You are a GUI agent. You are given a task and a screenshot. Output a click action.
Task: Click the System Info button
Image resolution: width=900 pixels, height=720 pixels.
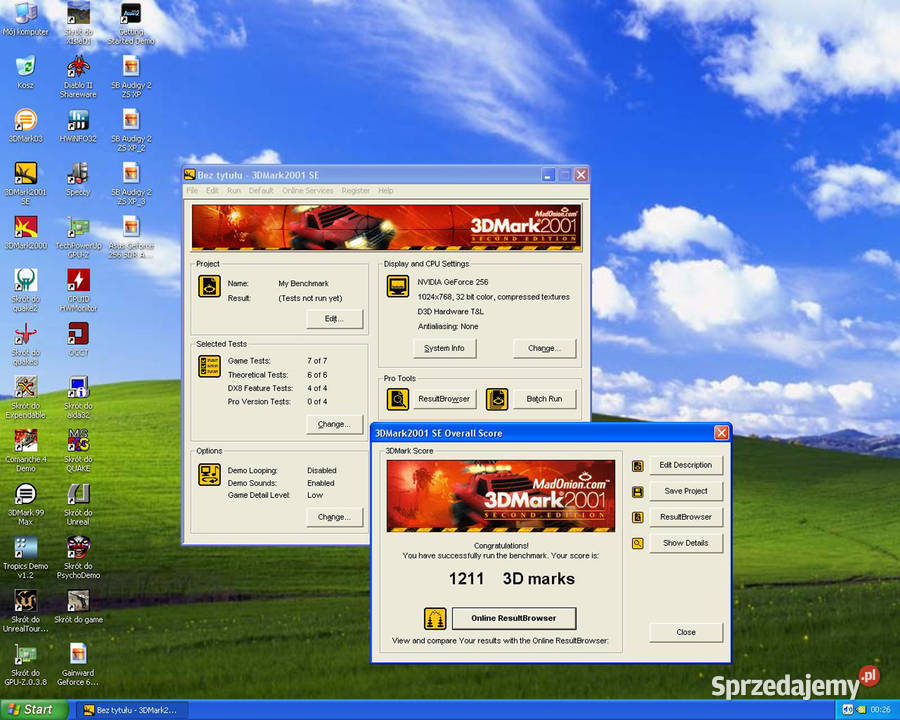click(444, 348)
